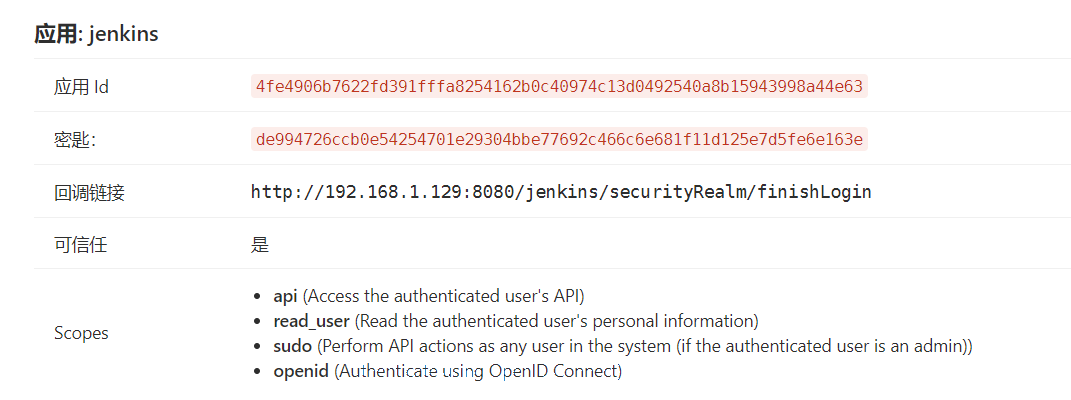
Task: Click the 应用: jenkins heading
Action: point(96,34)
